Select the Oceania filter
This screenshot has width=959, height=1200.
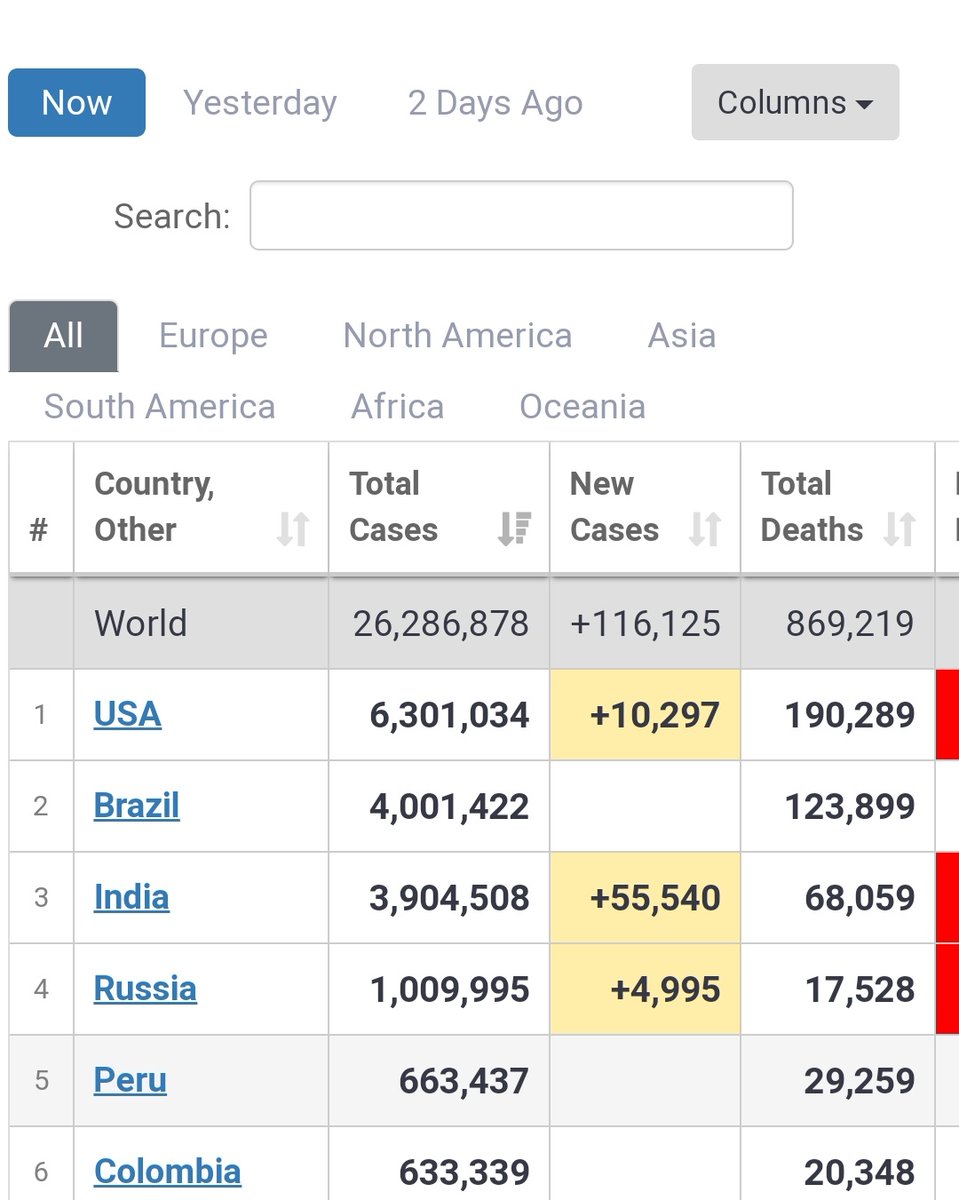pos(581,406)
